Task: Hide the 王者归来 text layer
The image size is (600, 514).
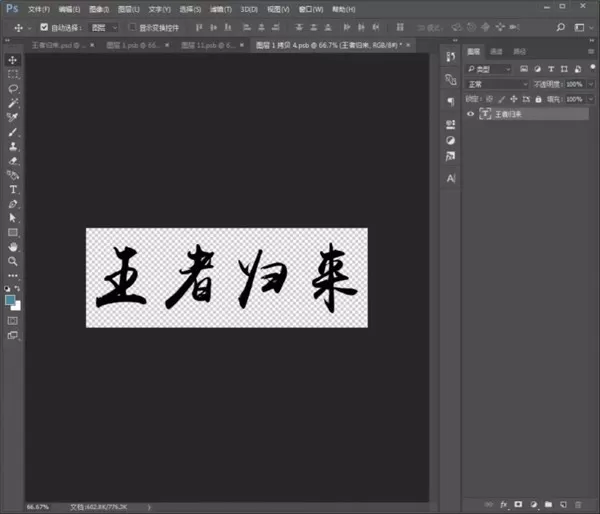Action: [471, 114]
